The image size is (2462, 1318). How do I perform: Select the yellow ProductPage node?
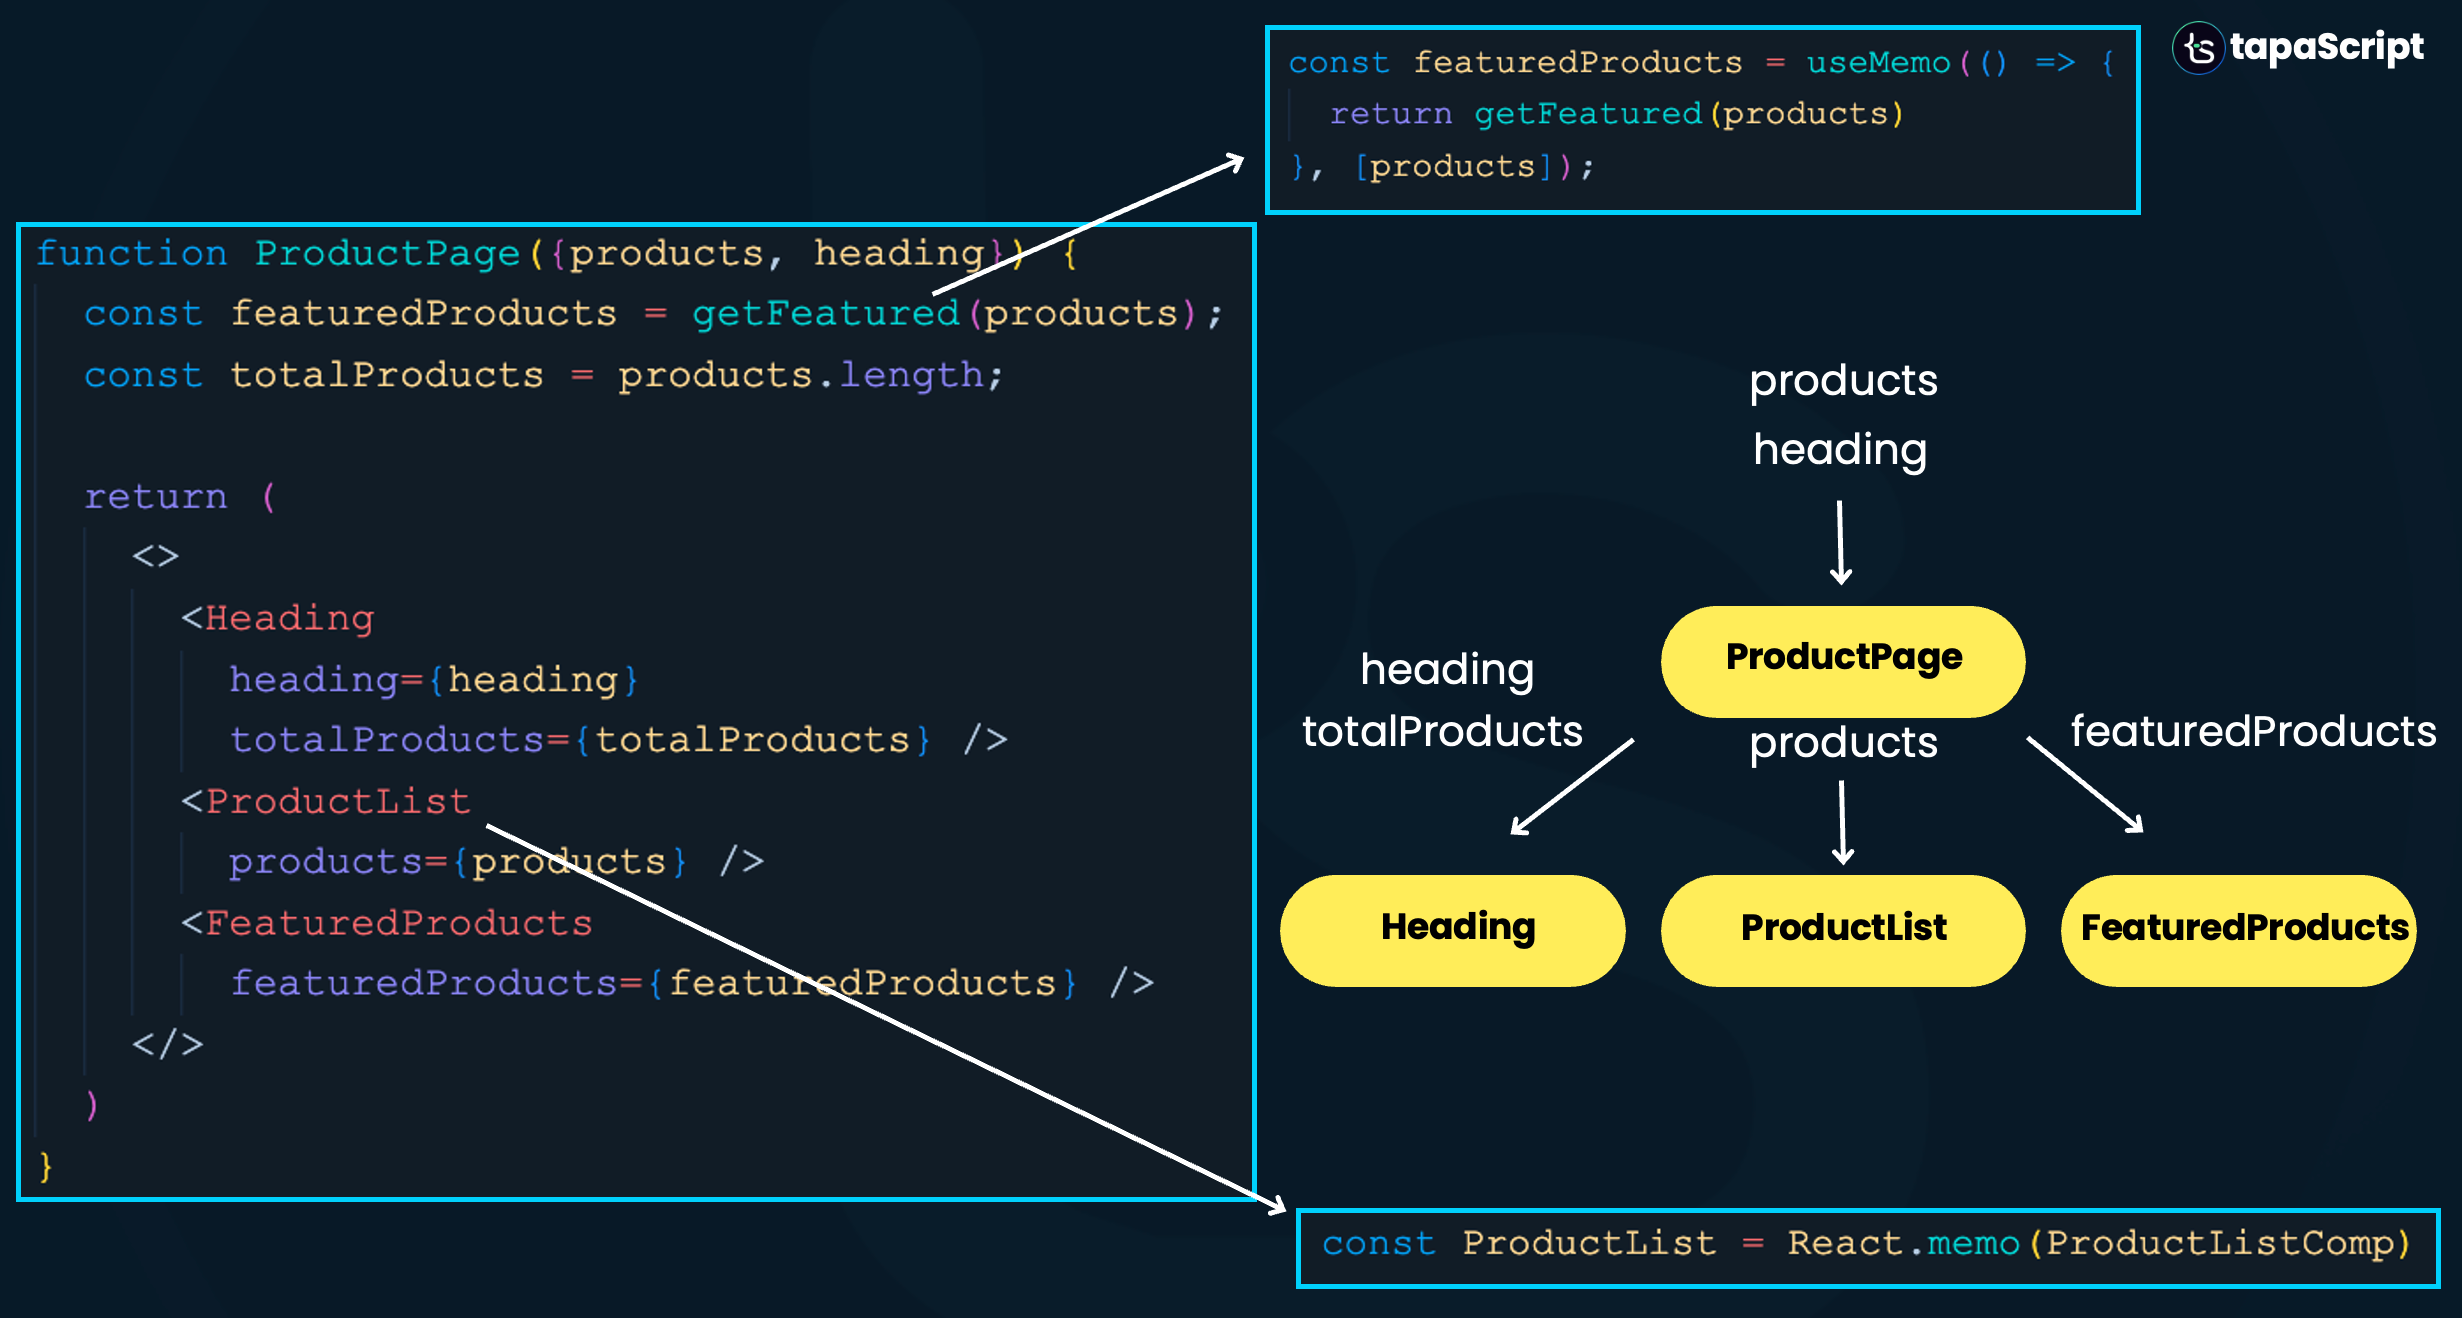1841,658
